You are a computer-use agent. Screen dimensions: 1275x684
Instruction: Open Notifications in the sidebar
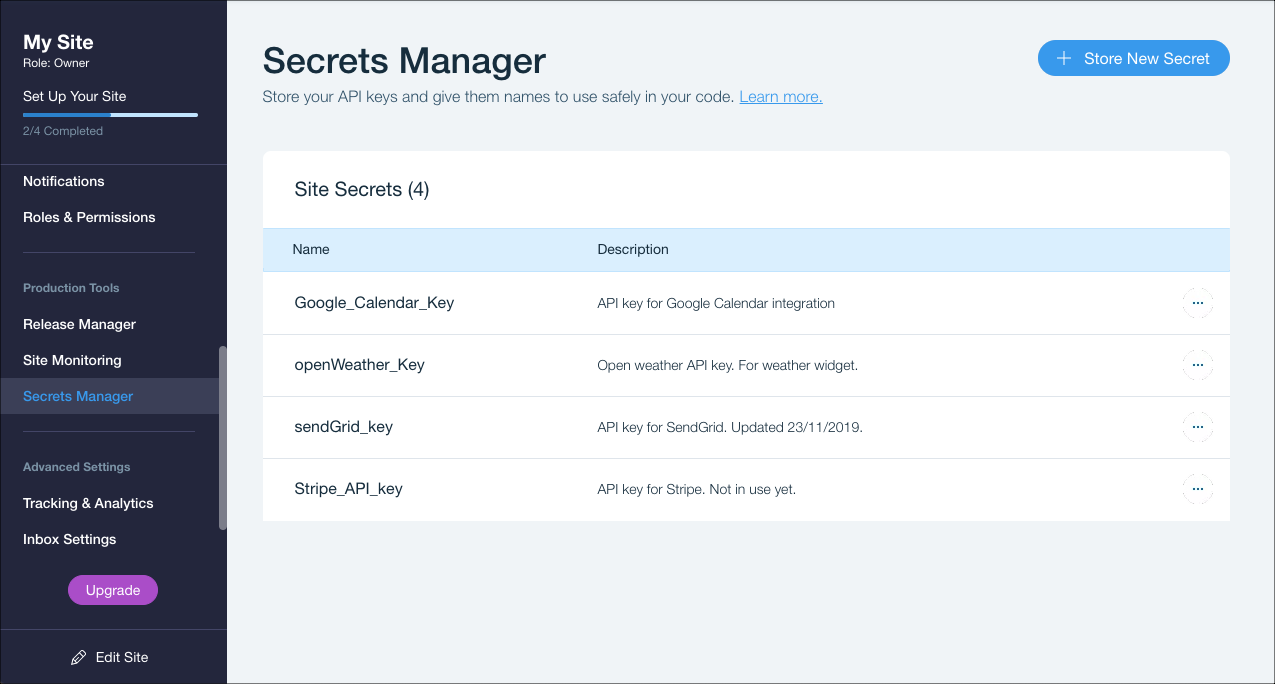64,181
